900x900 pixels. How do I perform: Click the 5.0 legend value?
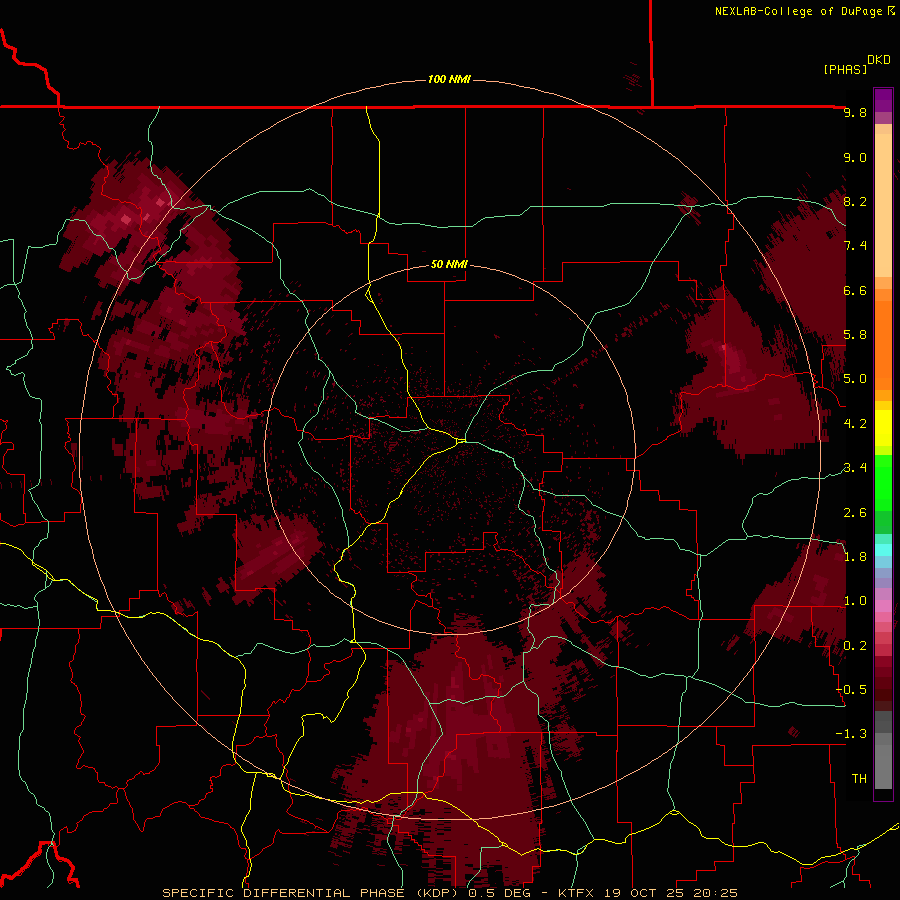click(x=855, y=379)
